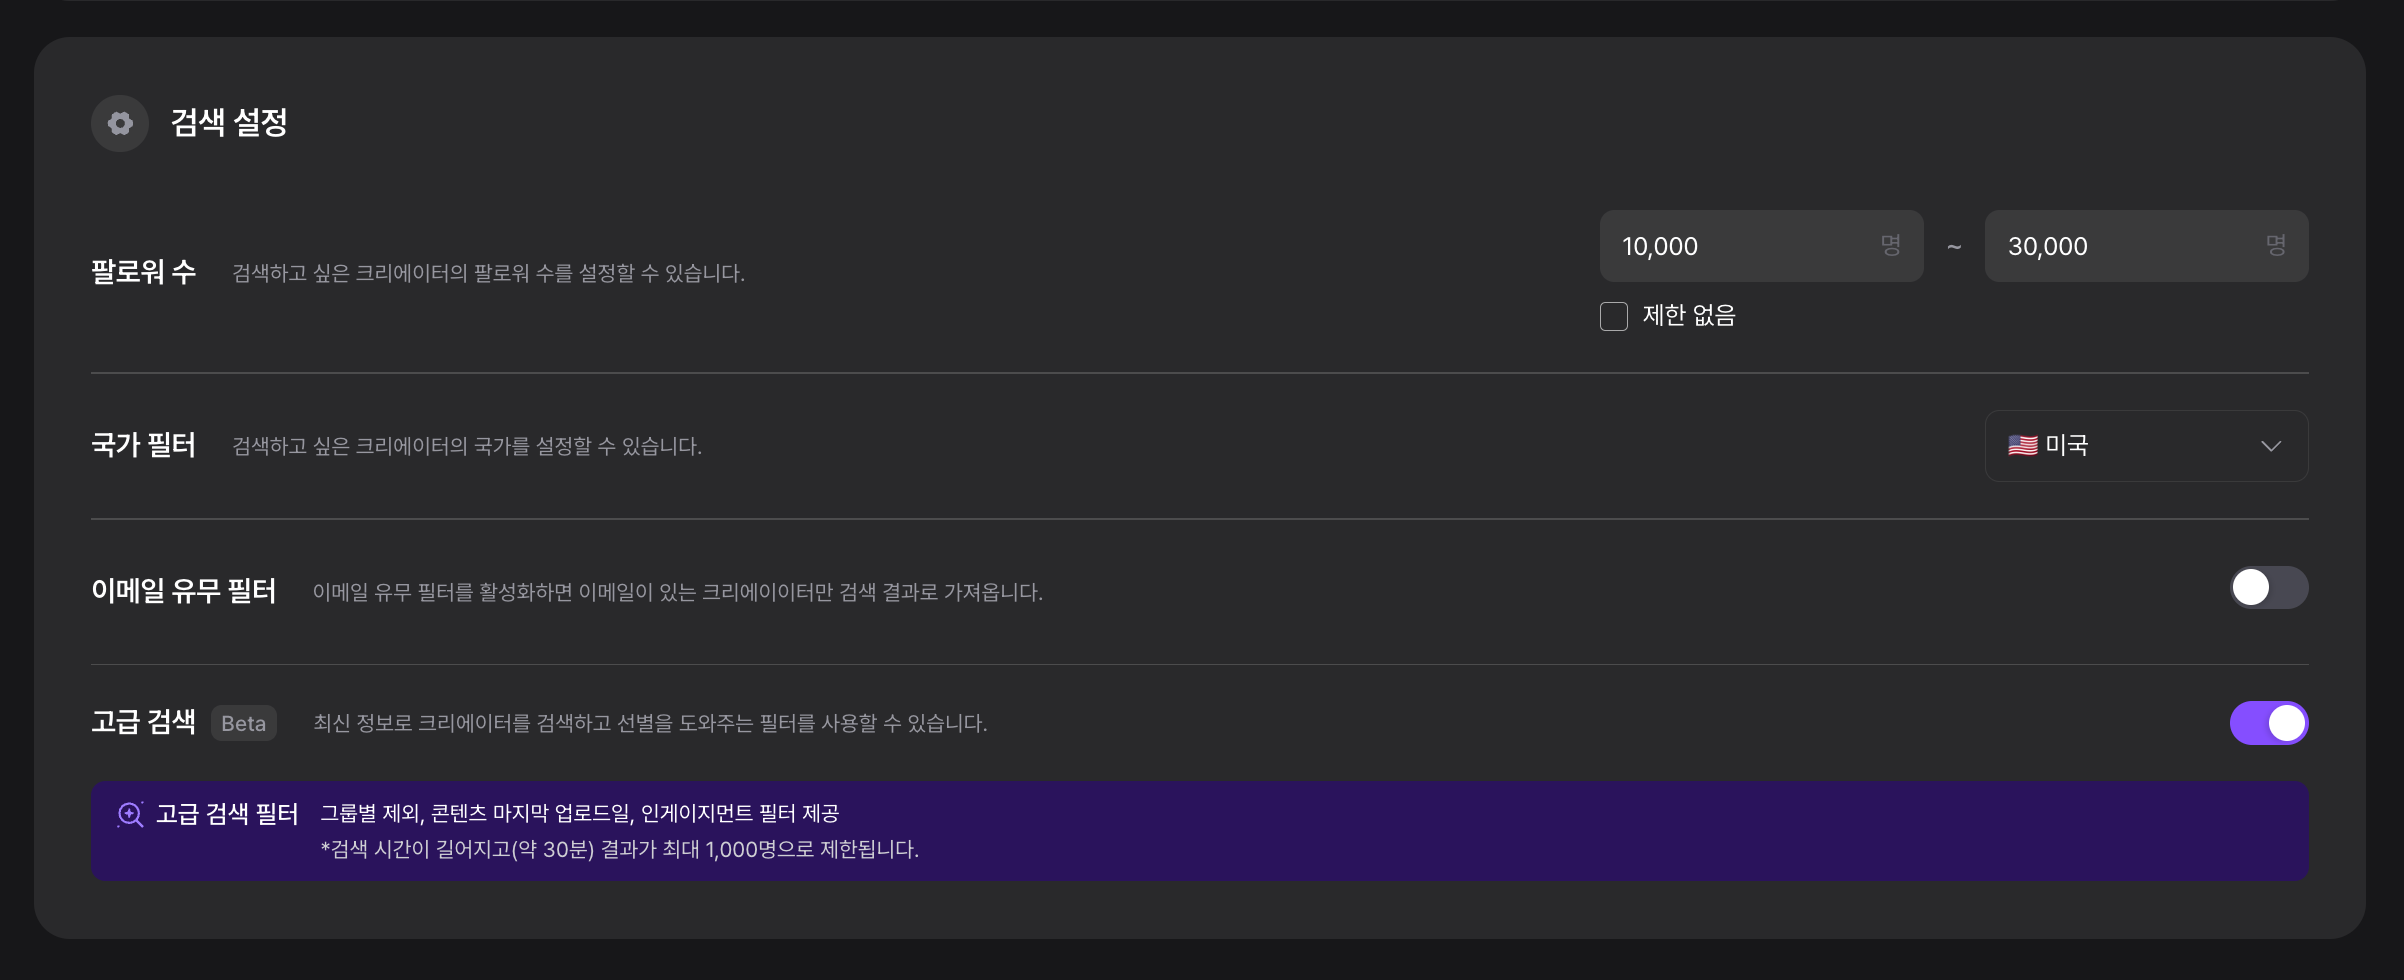Check the 제한 없음 checkbox

coord(1614,316)
